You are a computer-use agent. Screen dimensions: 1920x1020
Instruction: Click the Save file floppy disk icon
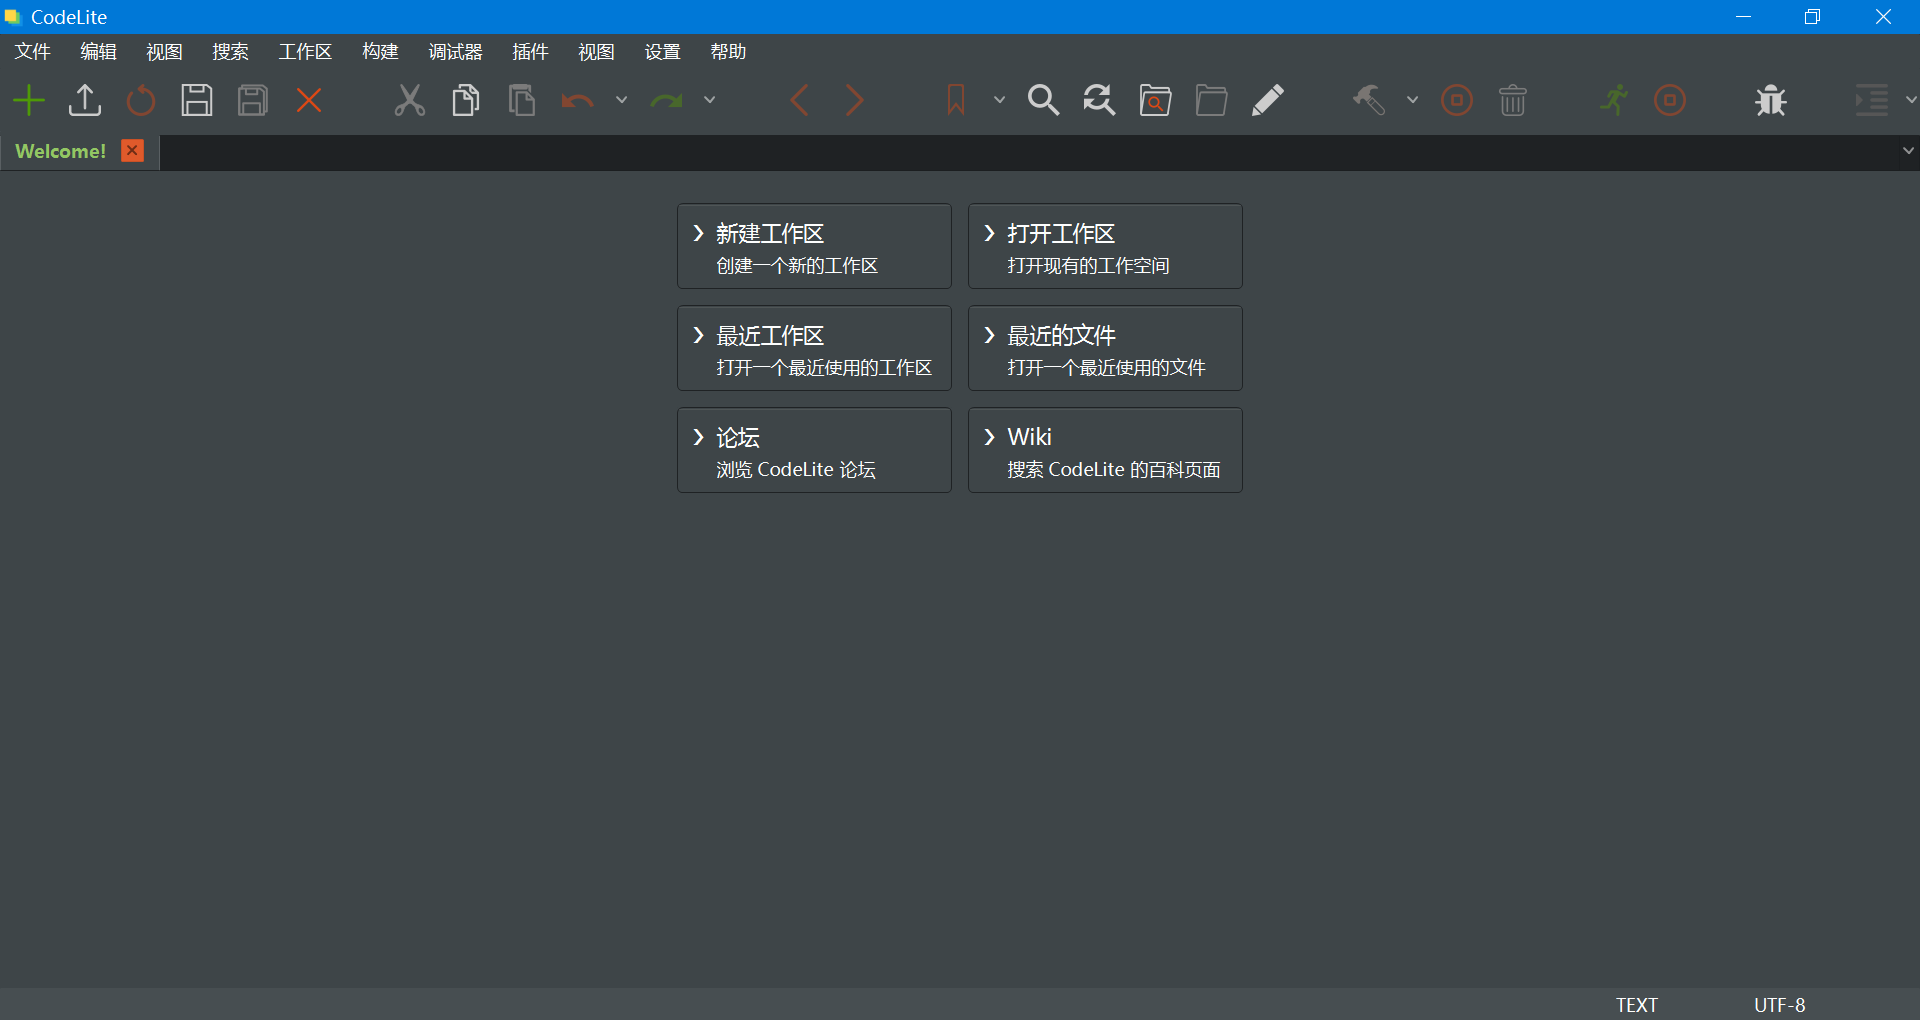point(197,100)
